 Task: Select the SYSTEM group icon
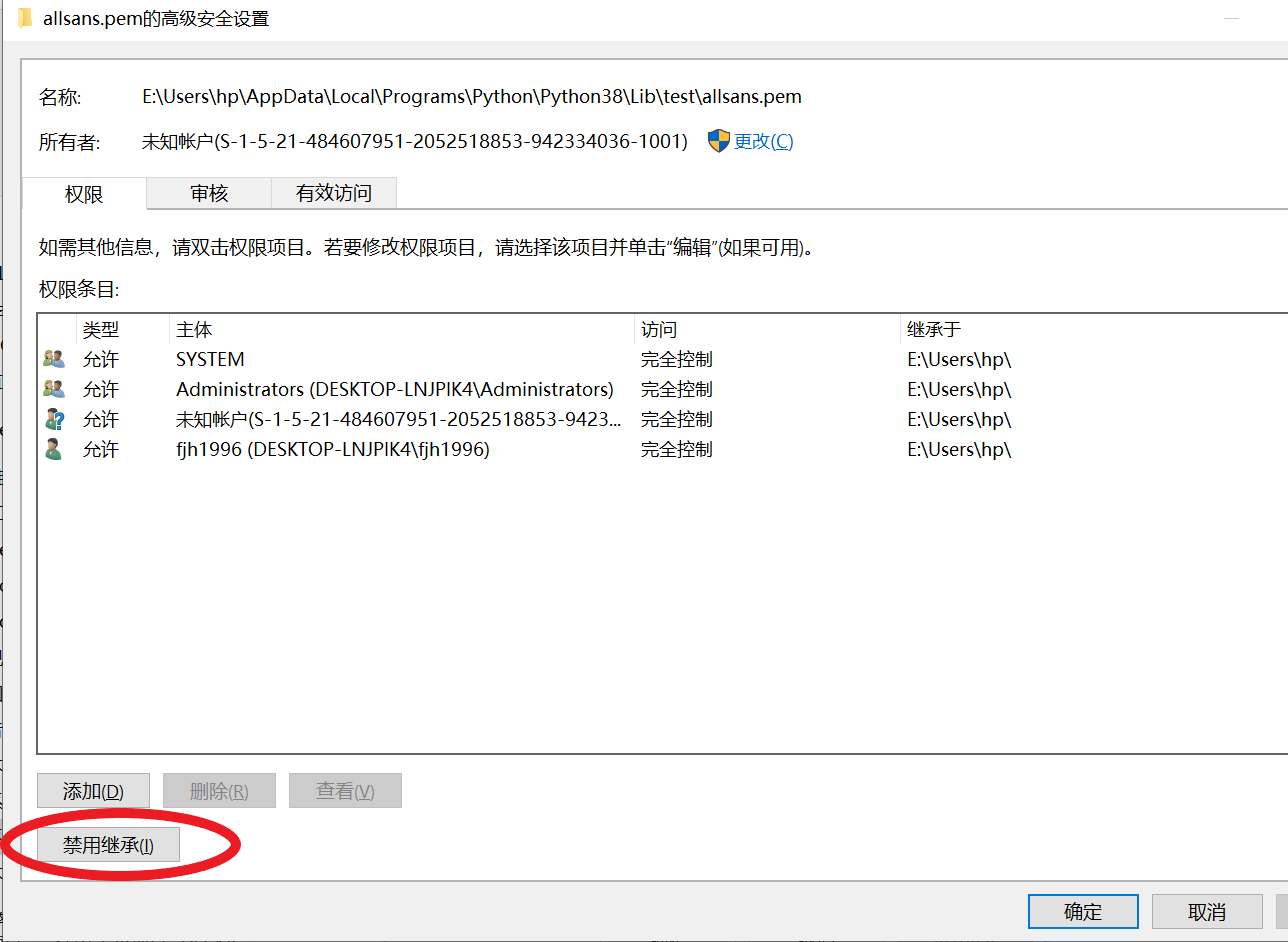pyautogui.click(x=54, y=359)
